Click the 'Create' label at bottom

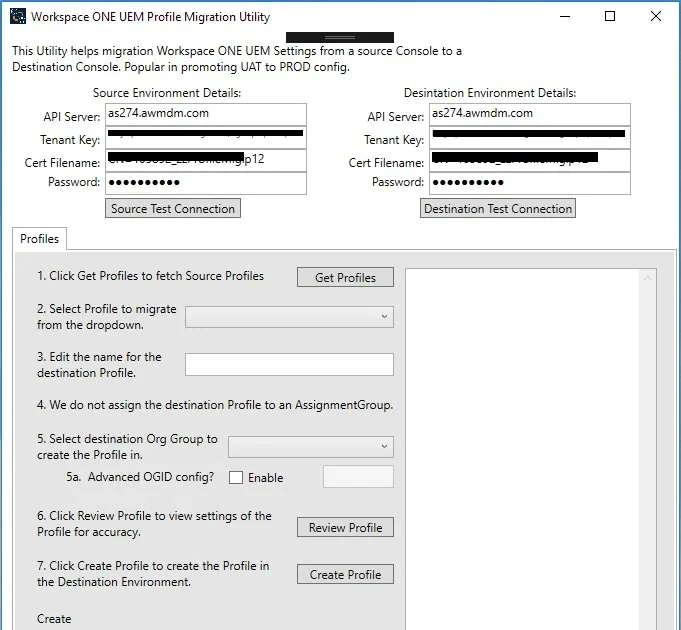(54, 619)
